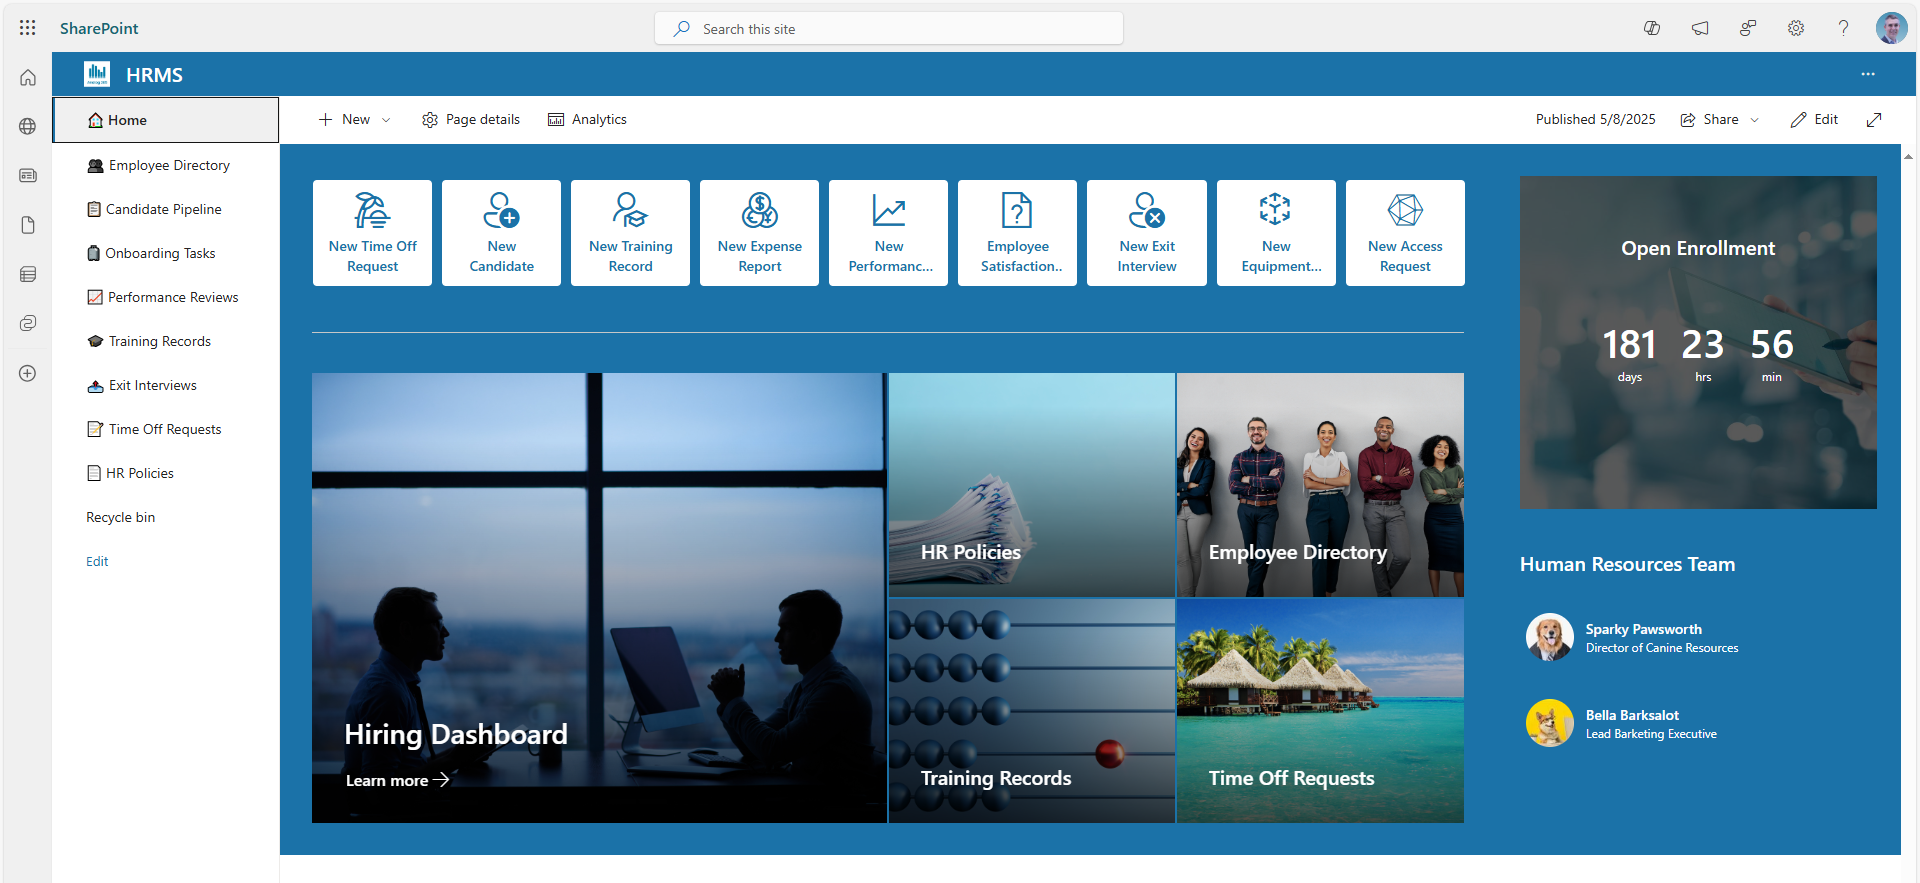This screenshot has height=883, width=1920.
Task: Click New Training Record tile
Action: tap(630, 233)
